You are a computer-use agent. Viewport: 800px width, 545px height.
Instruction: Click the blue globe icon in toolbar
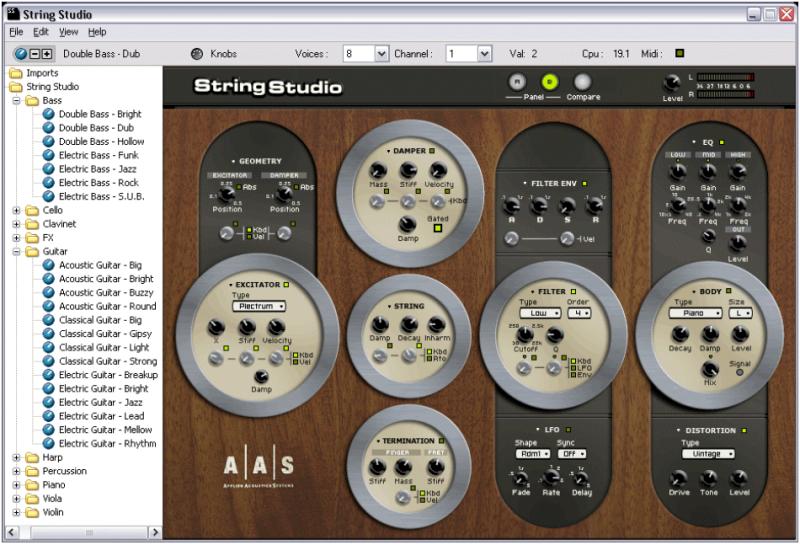coord(20,54)
